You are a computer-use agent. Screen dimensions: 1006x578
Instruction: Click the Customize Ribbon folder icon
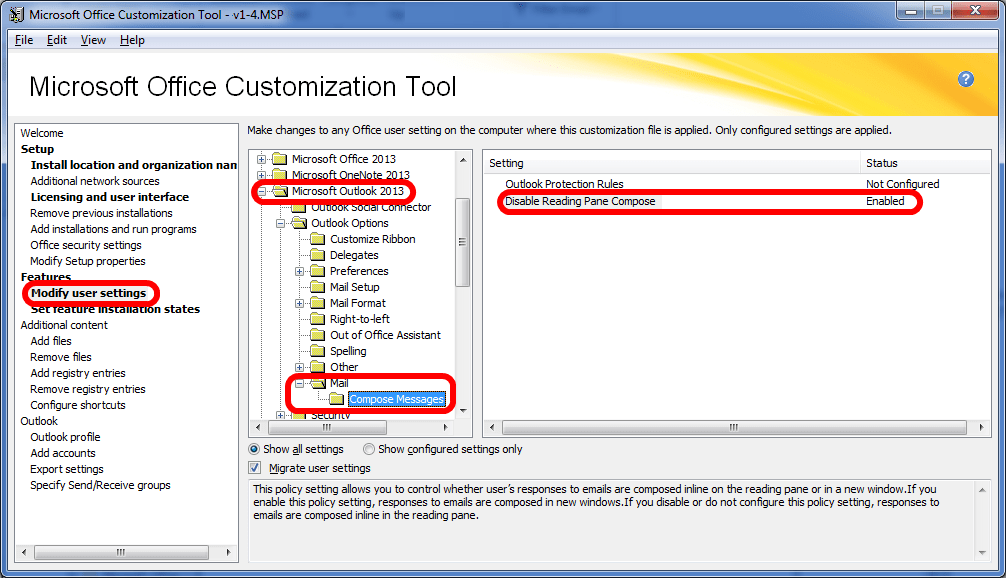[x=318, y=239]
